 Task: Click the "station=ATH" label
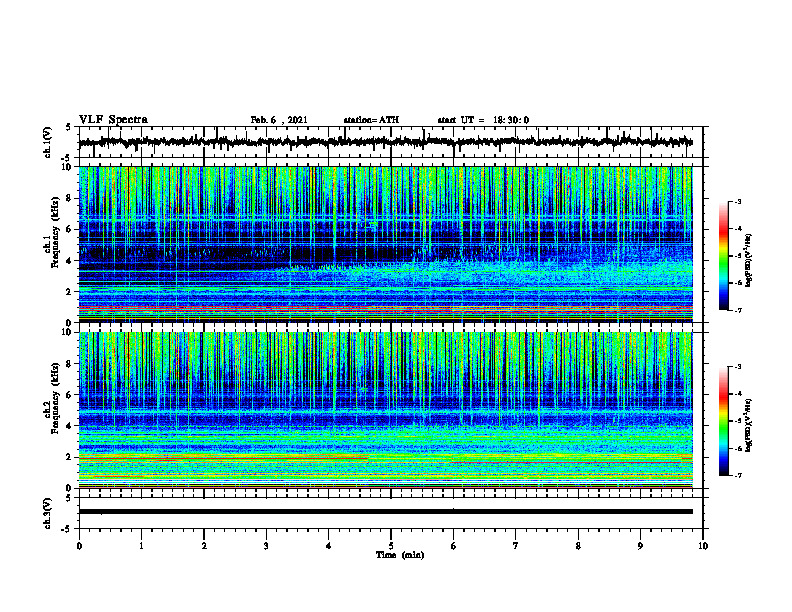[x=371, y=120]
